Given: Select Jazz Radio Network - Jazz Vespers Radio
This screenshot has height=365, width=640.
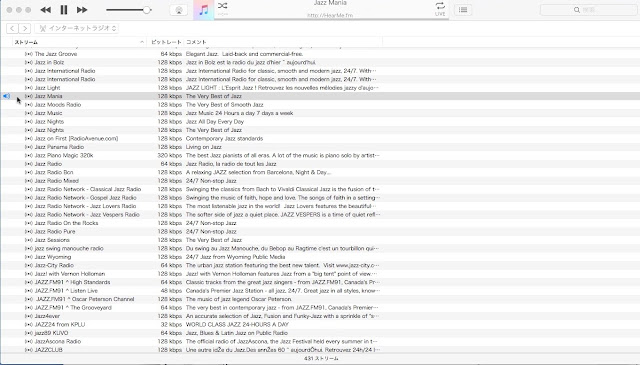Looking at the screenshot, I should pyautogui.click(x=87, y=215).
